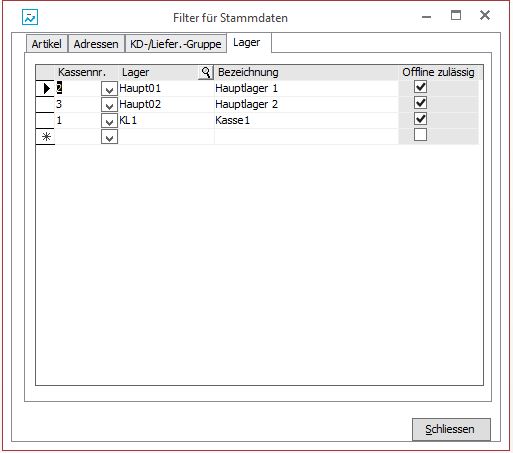Switch to the Adressen tab

pyautogui.click(x=96, y=44)
